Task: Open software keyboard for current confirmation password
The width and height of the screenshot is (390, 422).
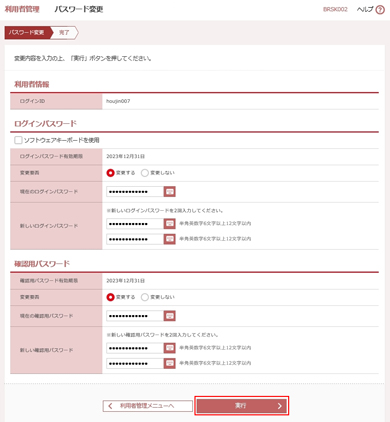Action: click(x=170, y=316)
